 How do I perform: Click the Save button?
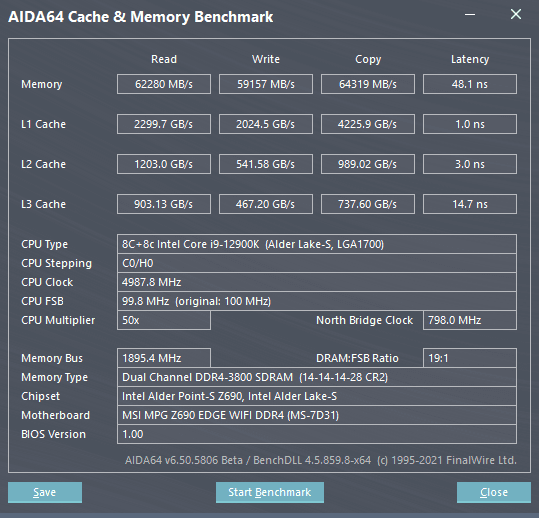[x=45, y=492]
